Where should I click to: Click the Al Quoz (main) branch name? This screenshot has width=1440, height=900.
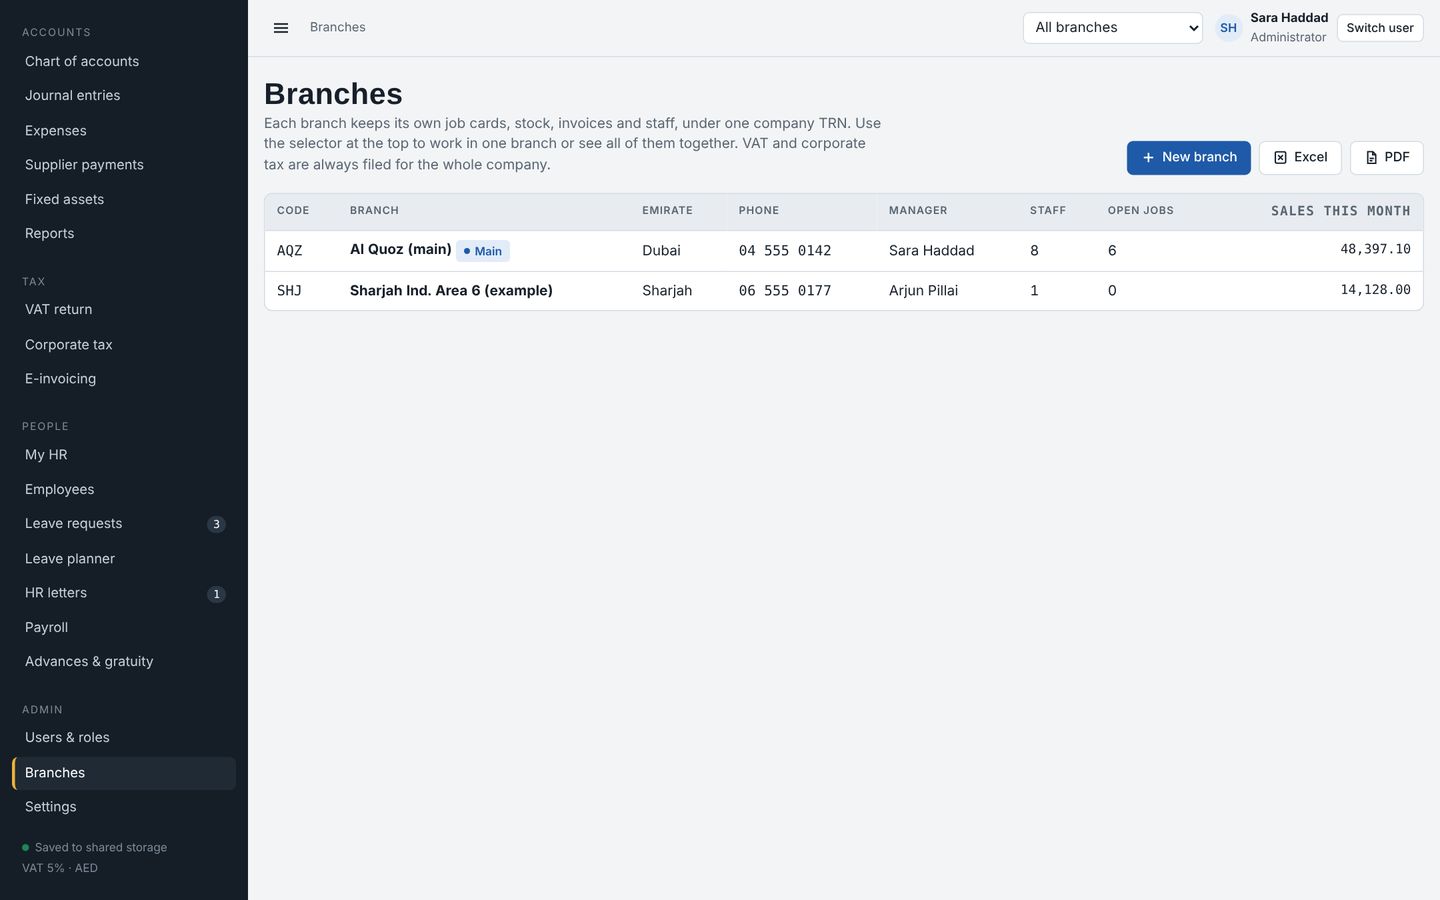[x=400, y=250]
